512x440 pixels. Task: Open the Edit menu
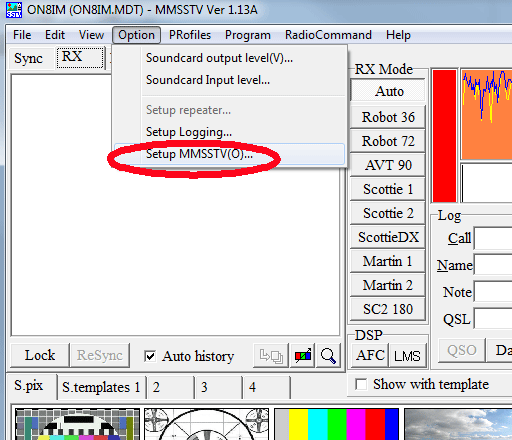point(55,35)
